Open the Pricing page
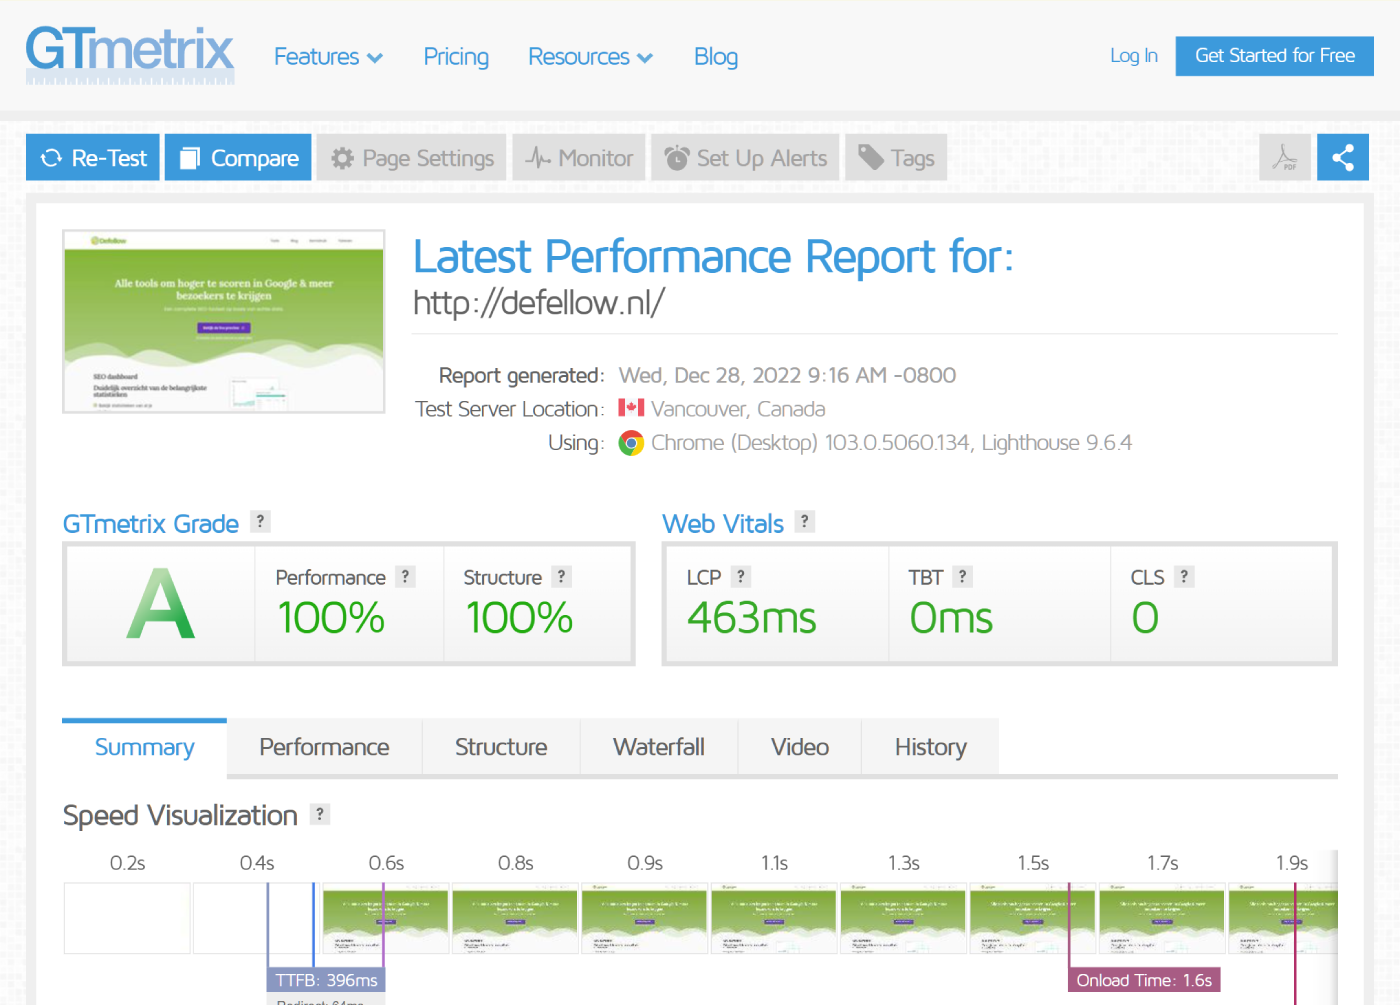 [x=456, y=57]
